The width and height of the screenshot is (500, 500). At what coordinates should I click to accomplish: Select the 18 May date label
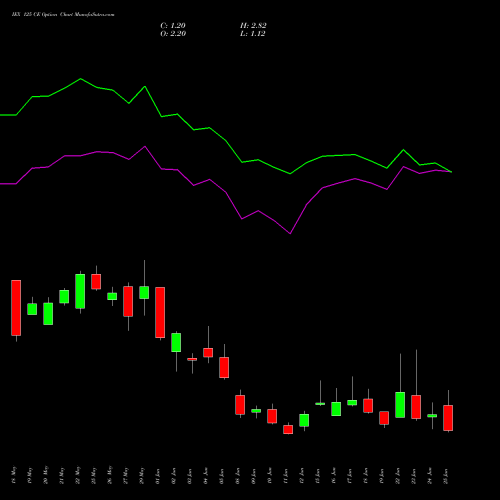(14, 475)
